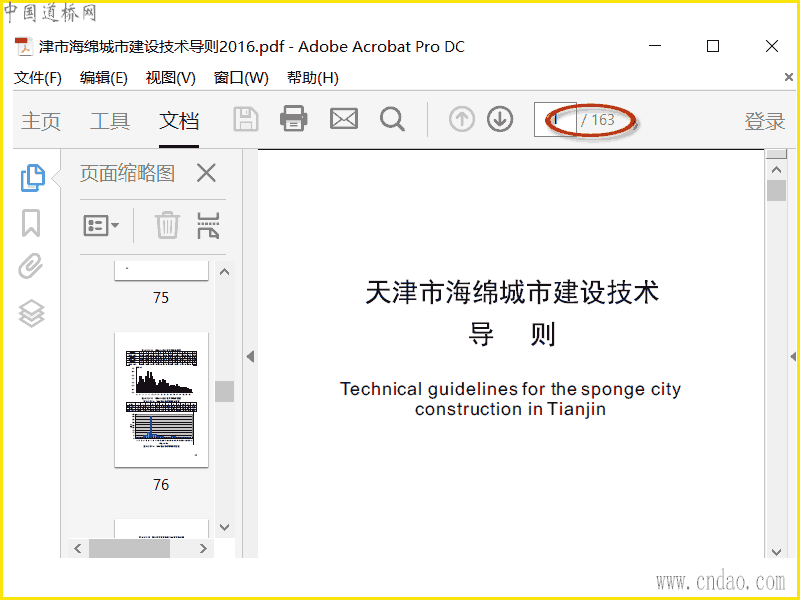Expand the right tools pane arrow

tap(794, 357)
